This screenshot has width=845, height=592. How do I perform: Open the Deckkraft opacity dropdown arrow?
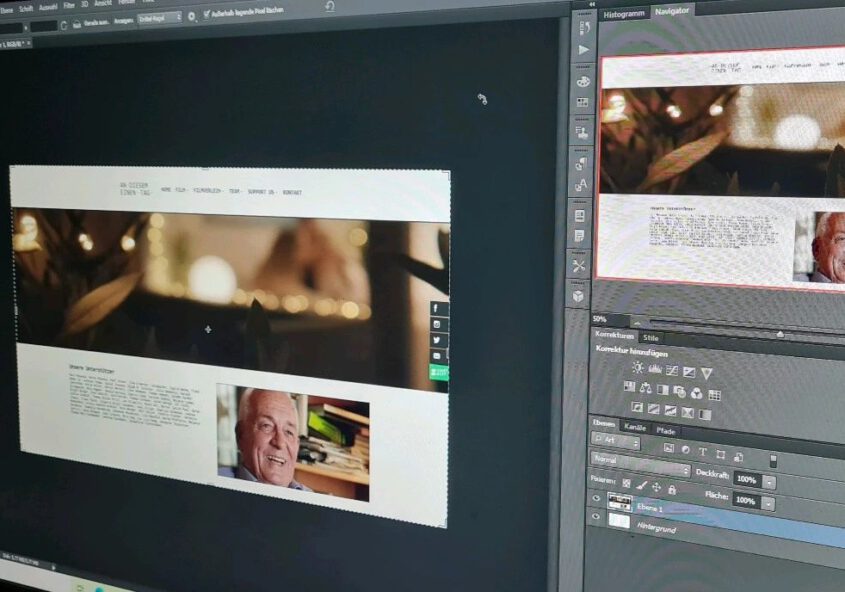point(769,481)
